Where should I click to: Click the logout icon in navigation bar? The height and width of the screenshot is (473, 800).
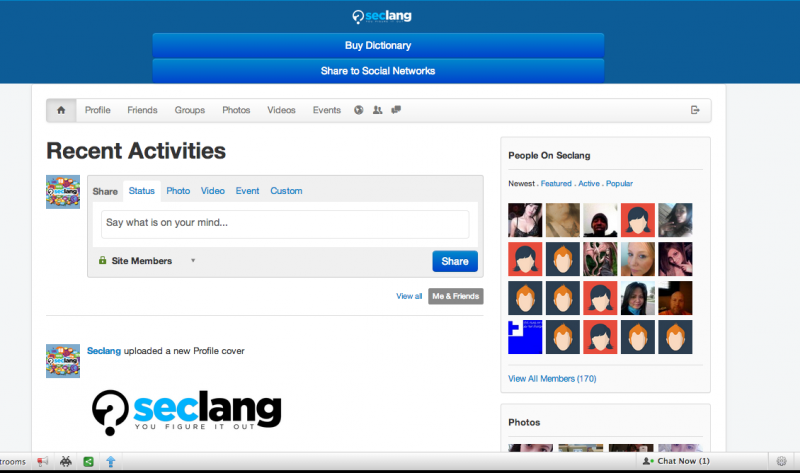695,110
